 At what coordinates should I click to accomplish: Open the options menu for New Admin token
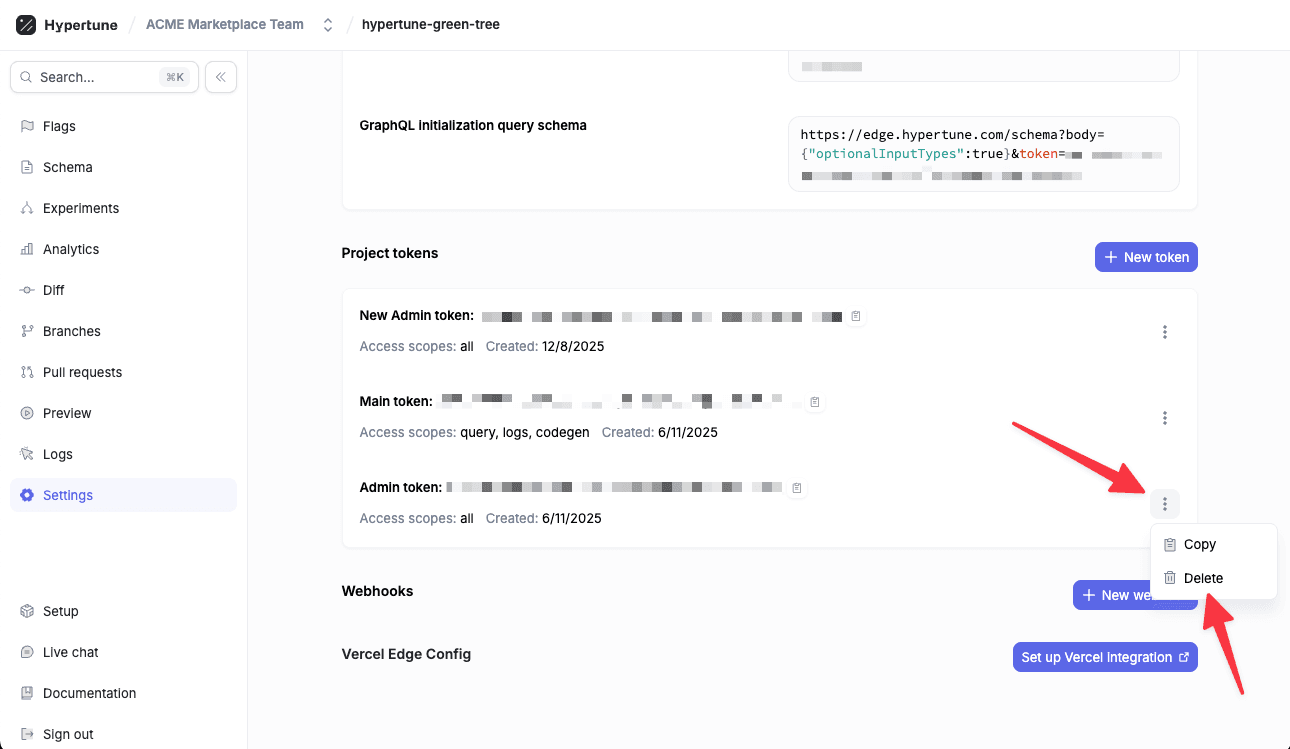pos(1165,332)
